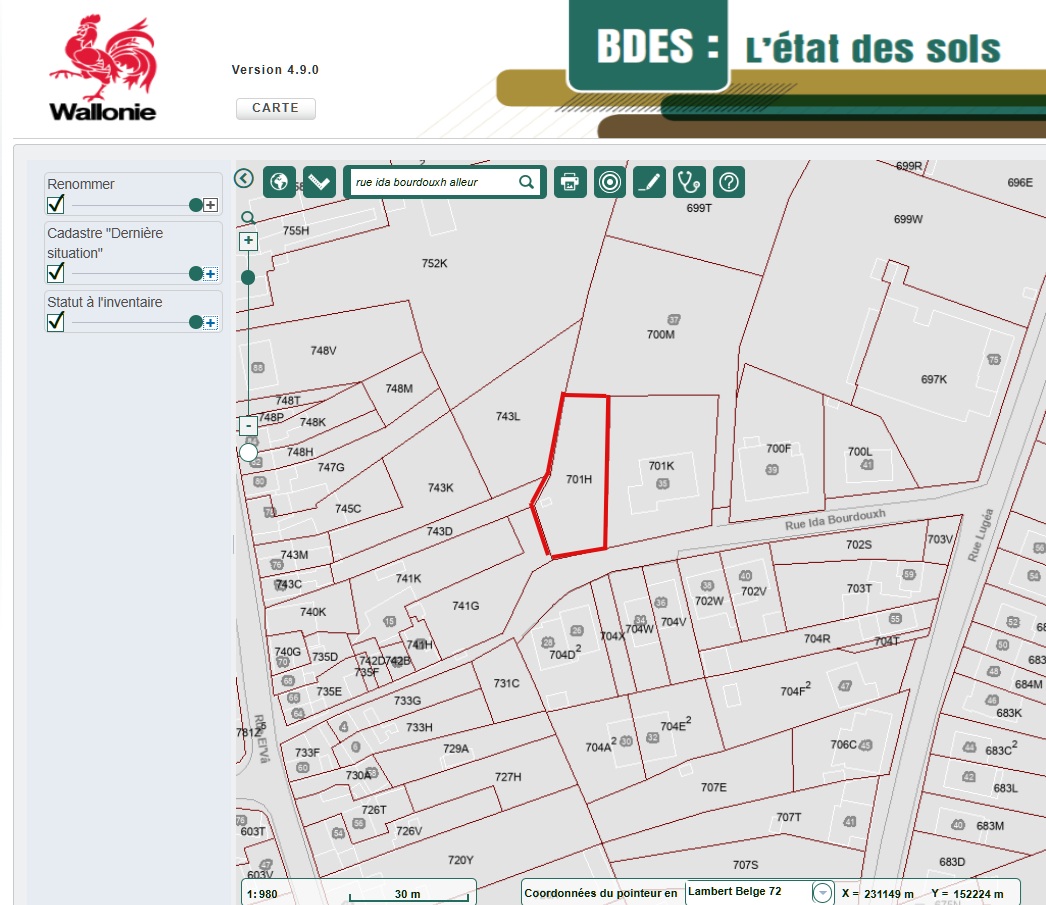1046x905 pixels.
Task: Open the print map tool
Action: 570,182
